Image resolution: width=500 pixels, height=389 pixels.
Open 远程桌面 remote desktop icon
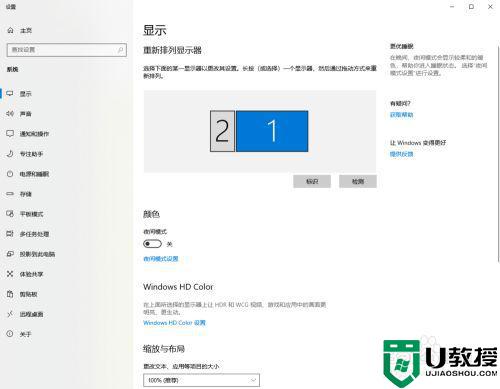click(x=10, y=314)
